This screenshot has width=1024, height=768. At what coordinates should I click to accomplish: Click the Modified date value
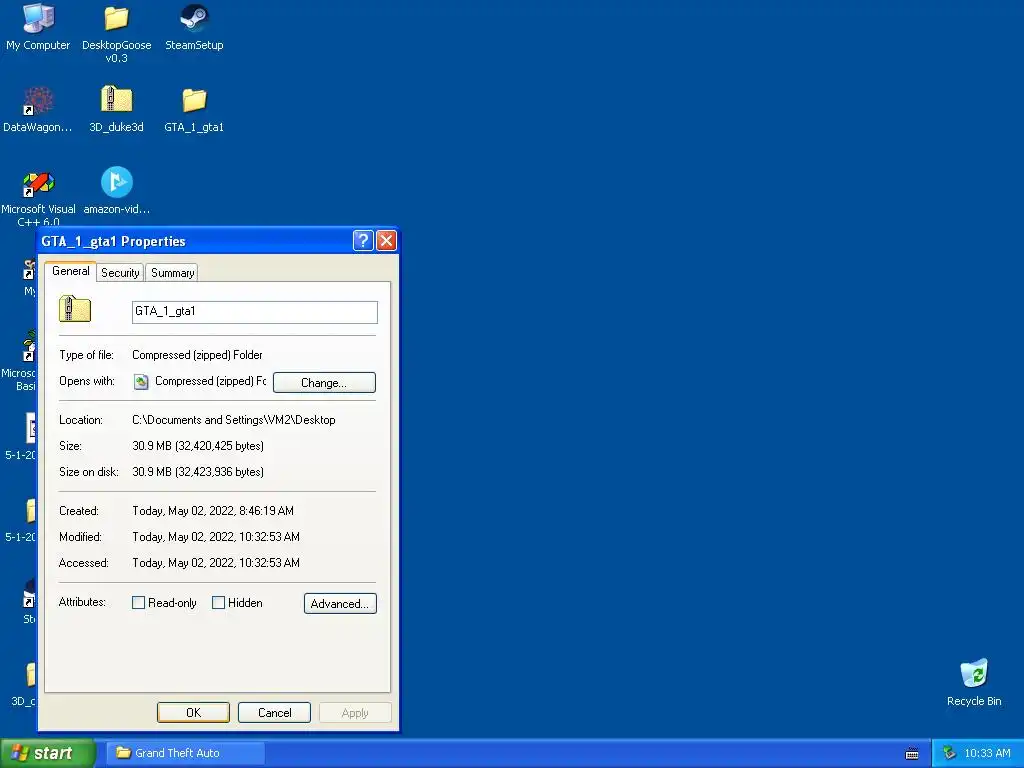pyautogui.click(x=216, y=537)
